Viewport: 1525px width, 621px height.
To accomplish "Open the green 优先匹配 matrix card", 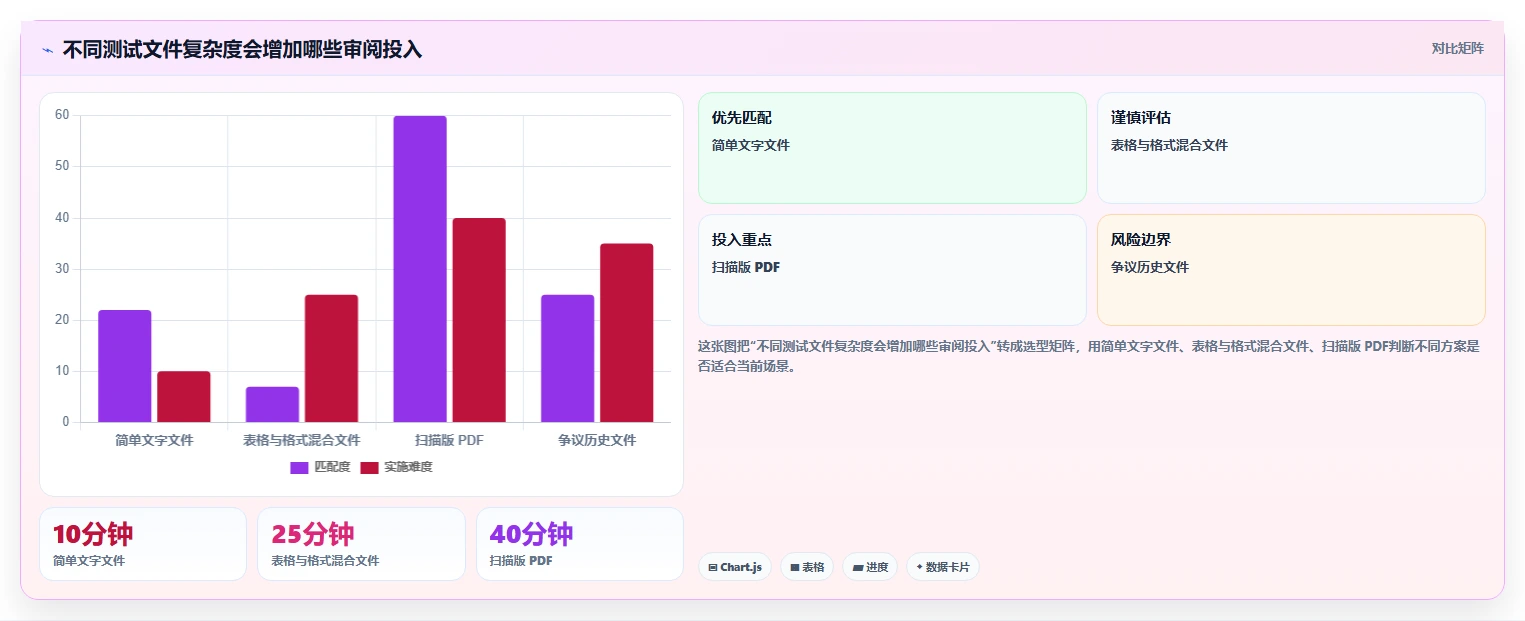I will pyautogui.click(x=892, y=148).
